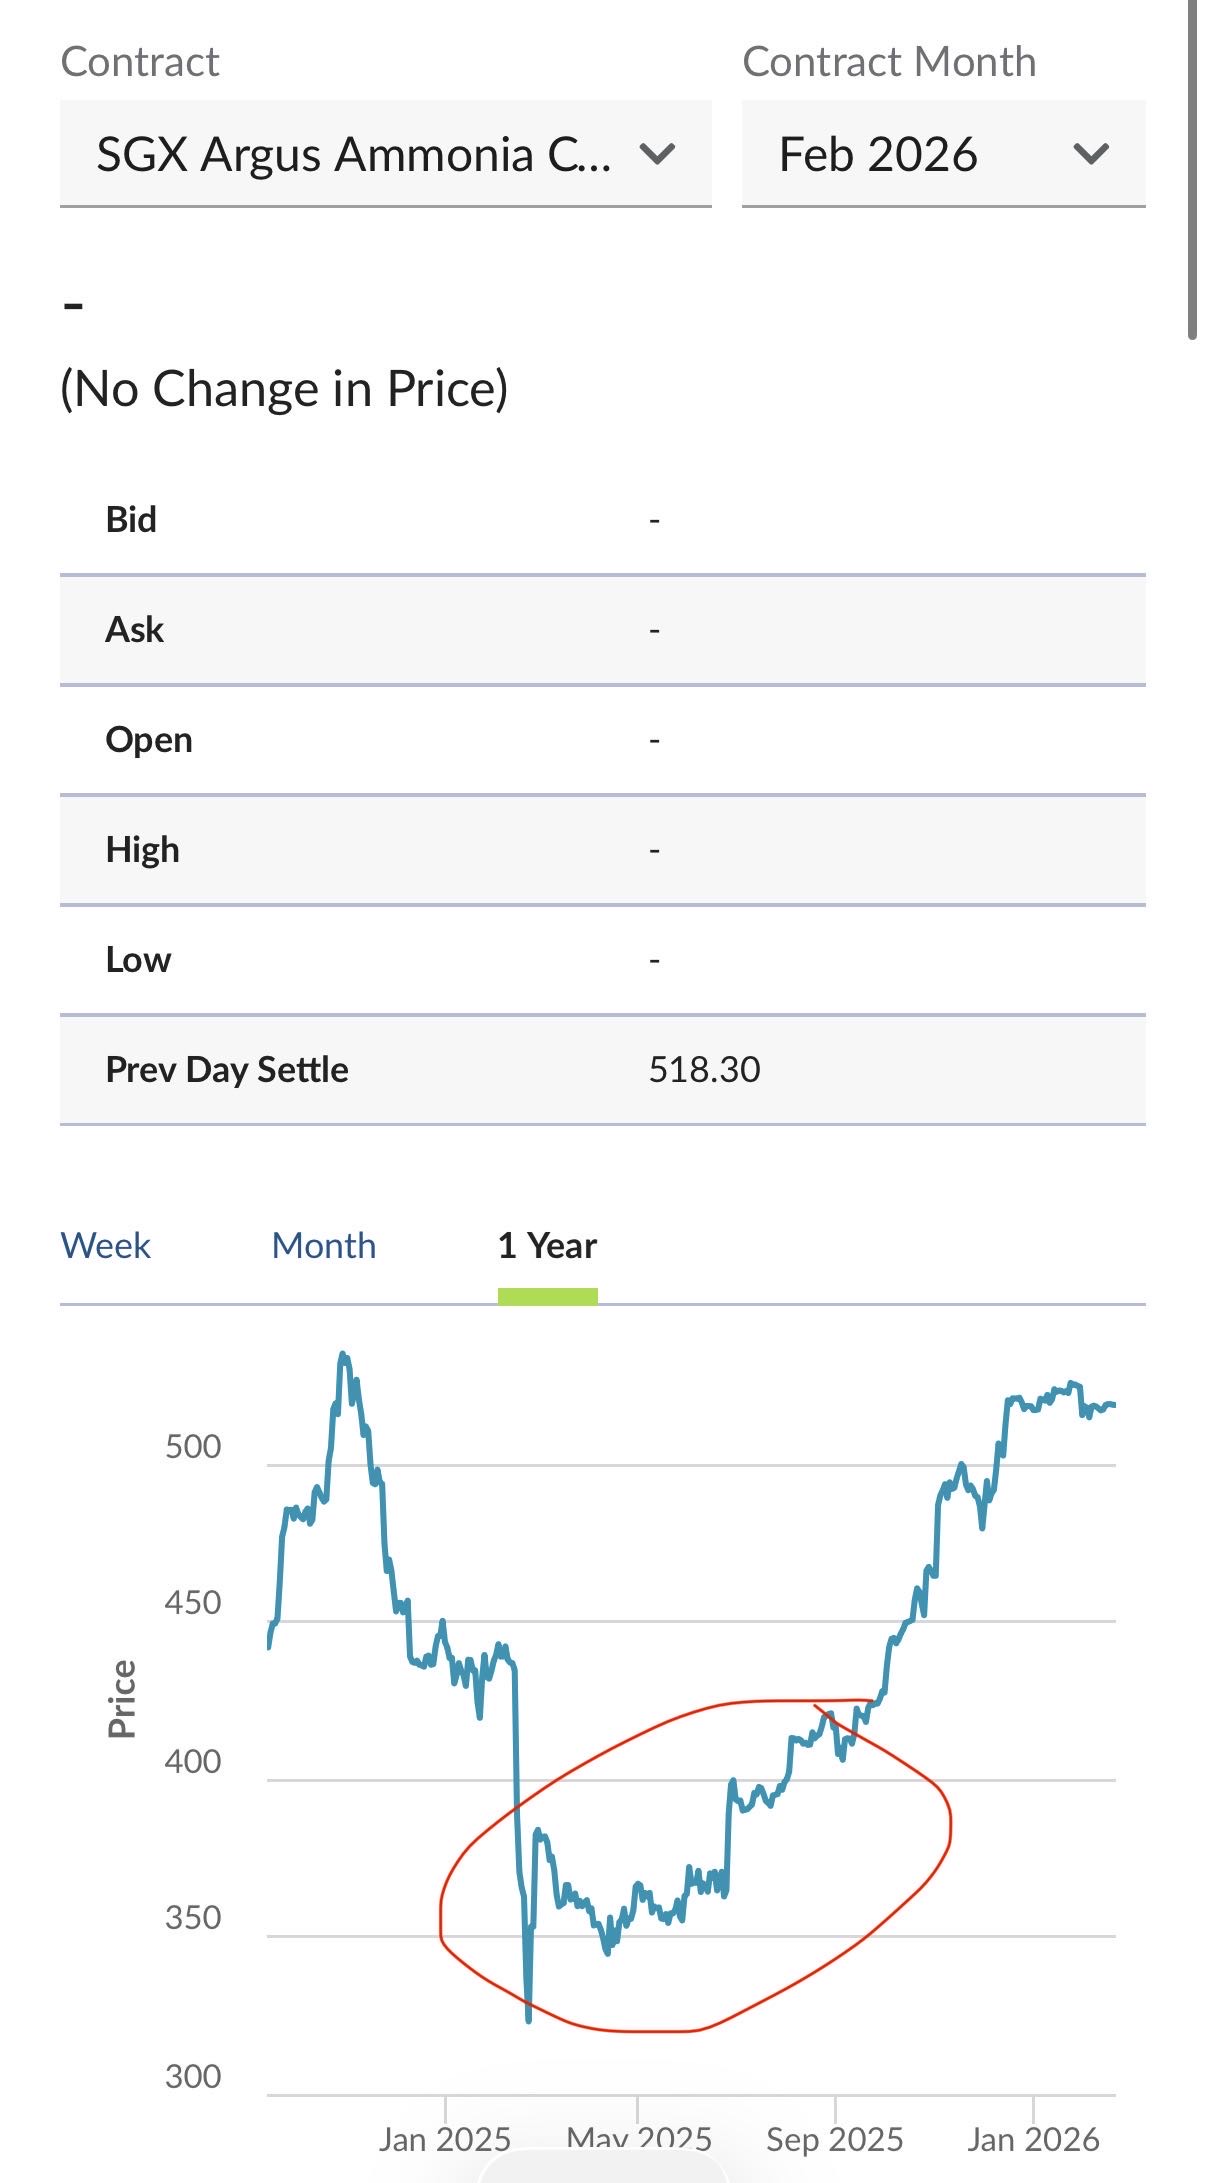This screenshot has height=2183, width=1206.
Task: Switch to the Week chart tab
Action: pos(106,1246)
